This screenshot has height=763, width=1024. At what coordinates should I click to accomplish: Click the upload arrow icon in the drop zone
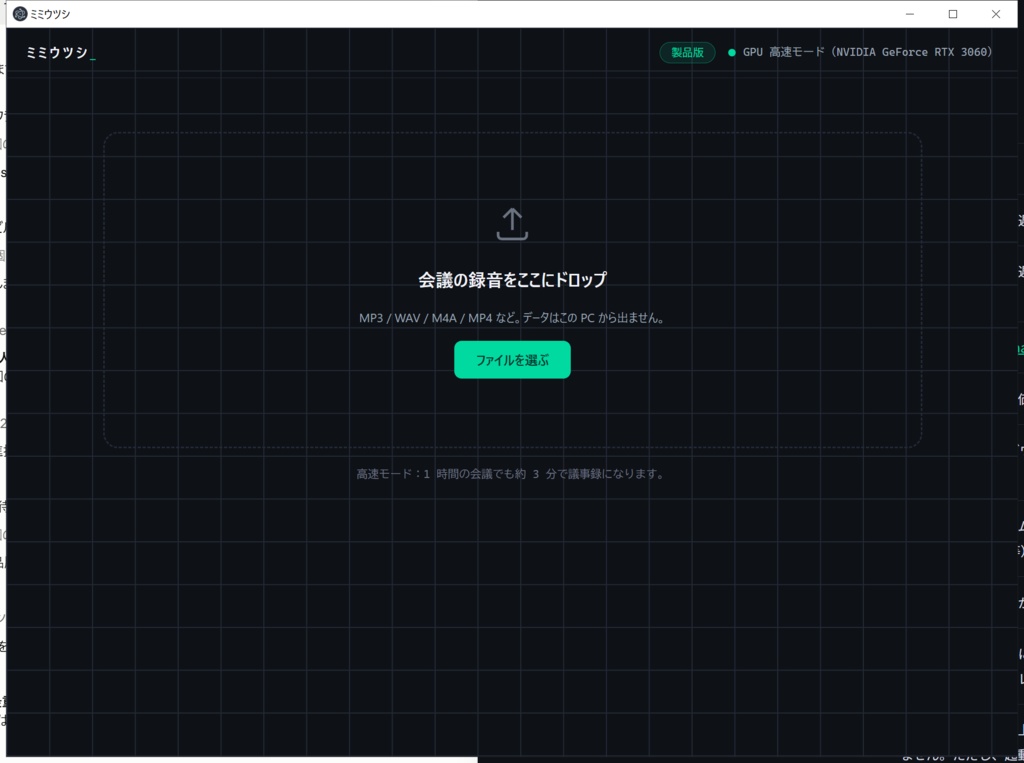[512, 224]
